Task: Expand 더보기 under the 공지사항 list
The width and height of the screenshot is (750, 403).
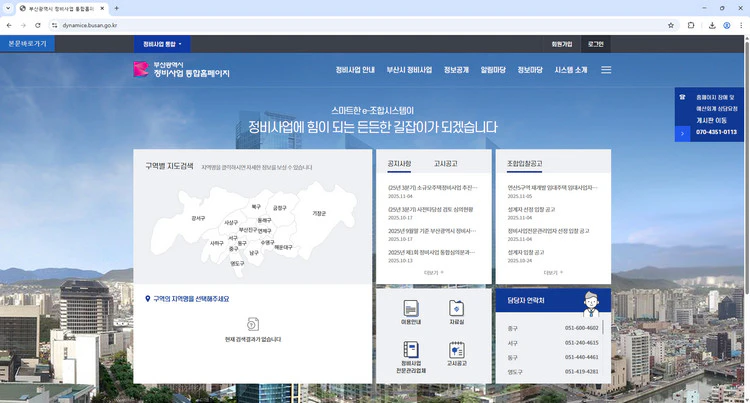Action: pos(433,271)
